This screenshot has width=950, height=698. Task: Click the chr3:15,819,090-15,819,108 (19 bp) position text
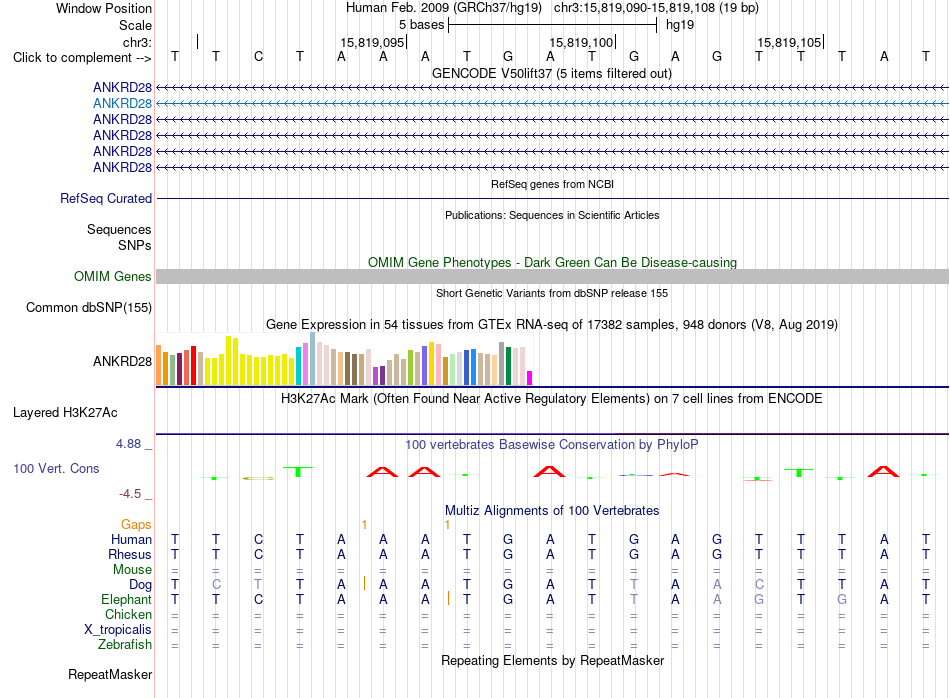(x=656, y=8)
